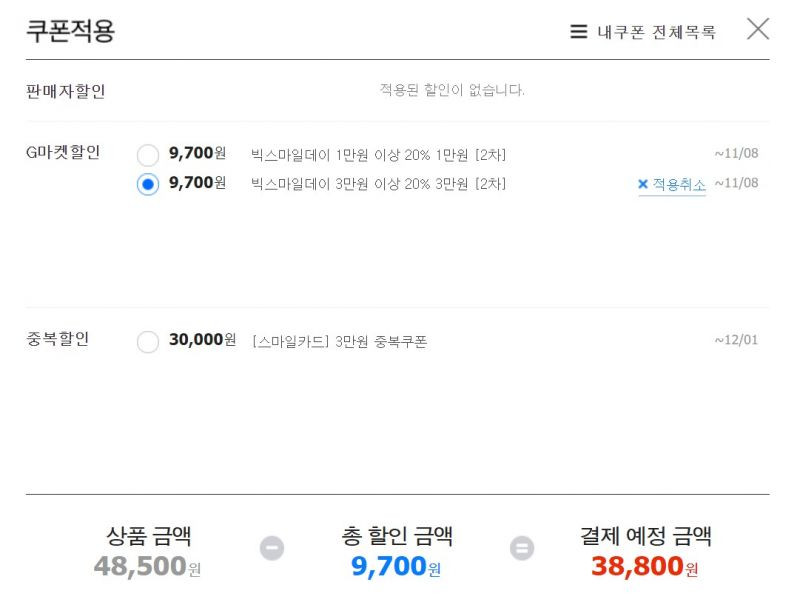Close the 쿠폰적용 popup with the X
This screenshot has width=800, height=605.
[x=758, y=29]
